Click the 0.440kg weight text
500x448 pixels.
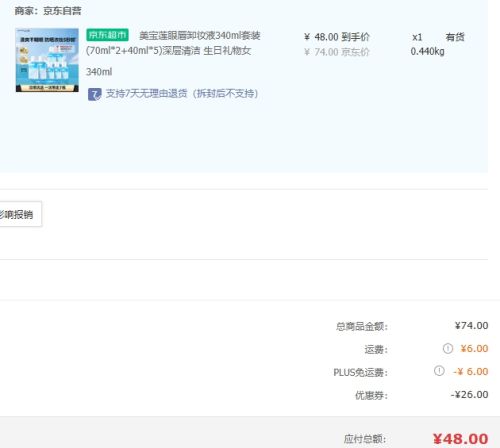pyautogui.click(x=427, y=51)
